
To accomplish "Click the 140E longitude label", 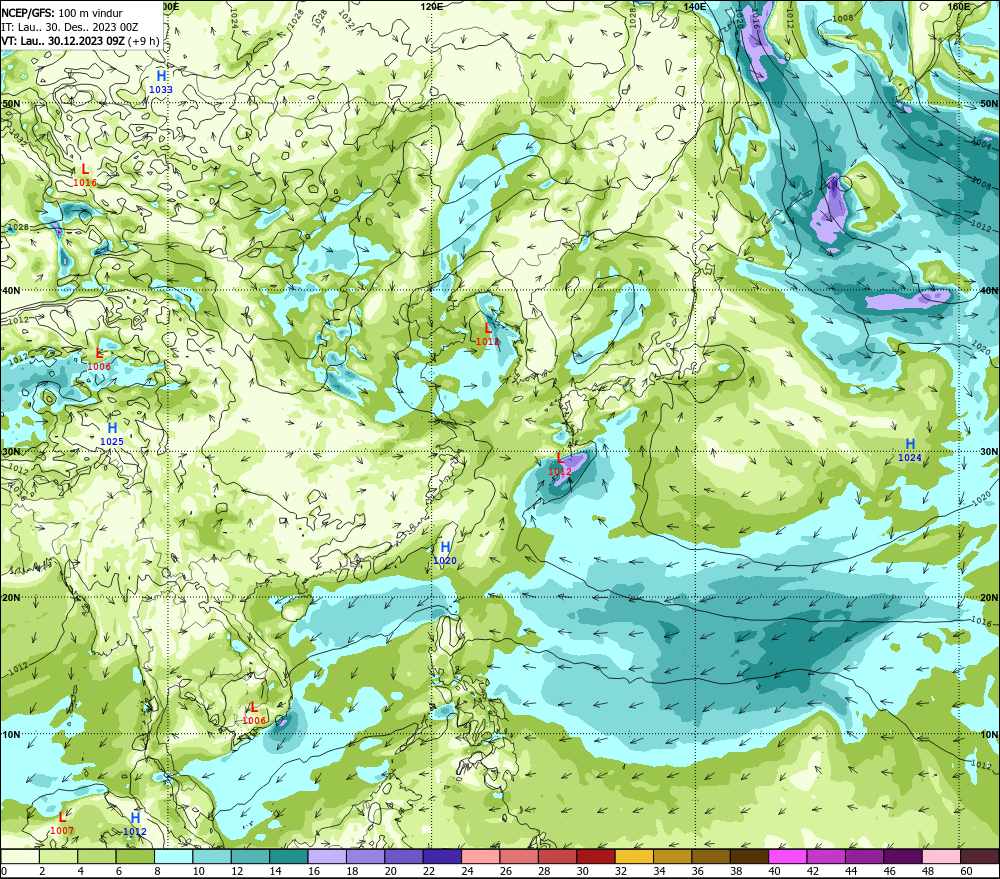I will (695, 6).
